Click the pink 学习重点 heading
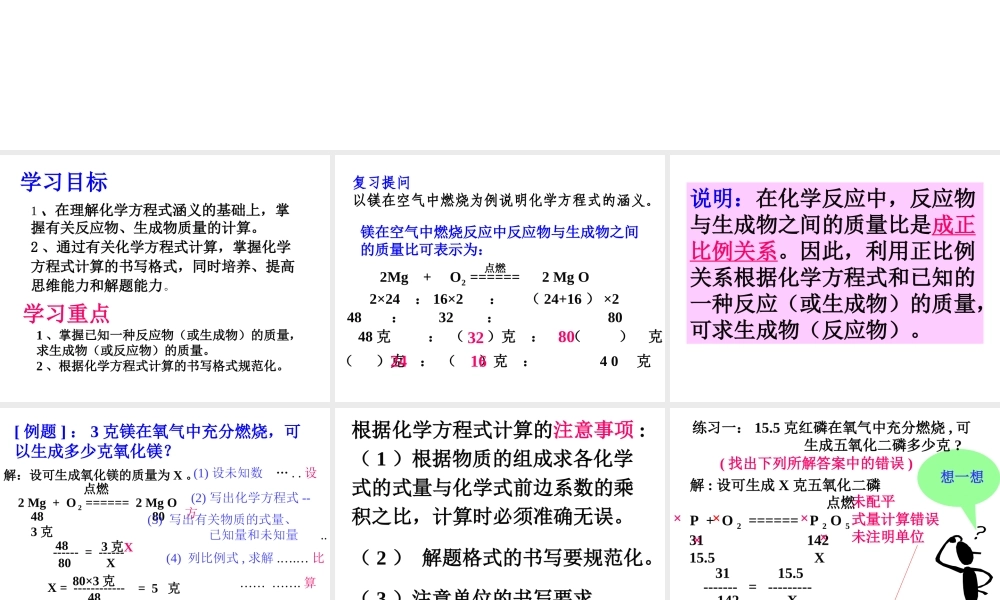This screenshot has width=1000, height=600. pos(66,313)
